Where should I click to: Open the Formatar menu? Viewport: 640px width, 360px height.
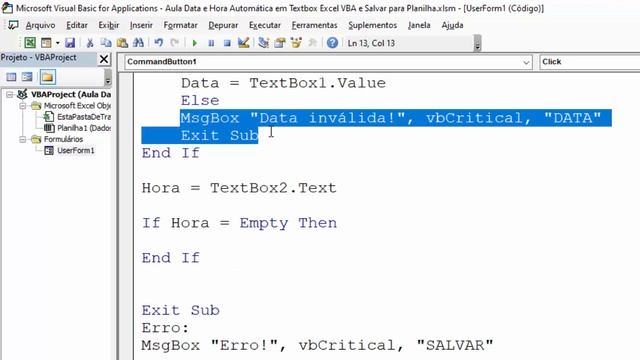[x=180, y=25]
